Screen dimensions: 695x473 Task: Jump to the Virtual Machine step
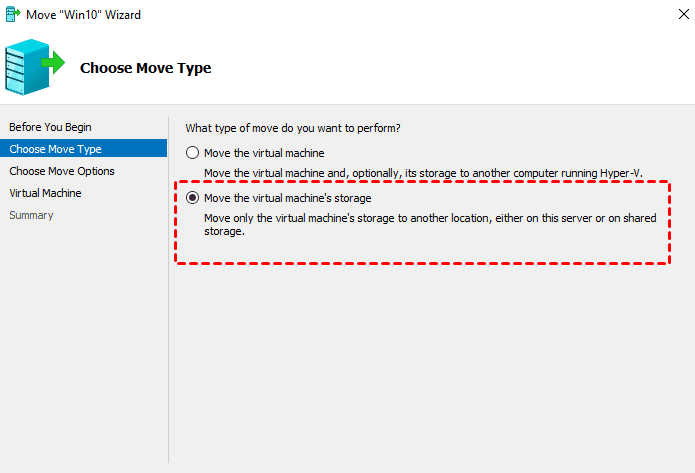coord(45,193)
